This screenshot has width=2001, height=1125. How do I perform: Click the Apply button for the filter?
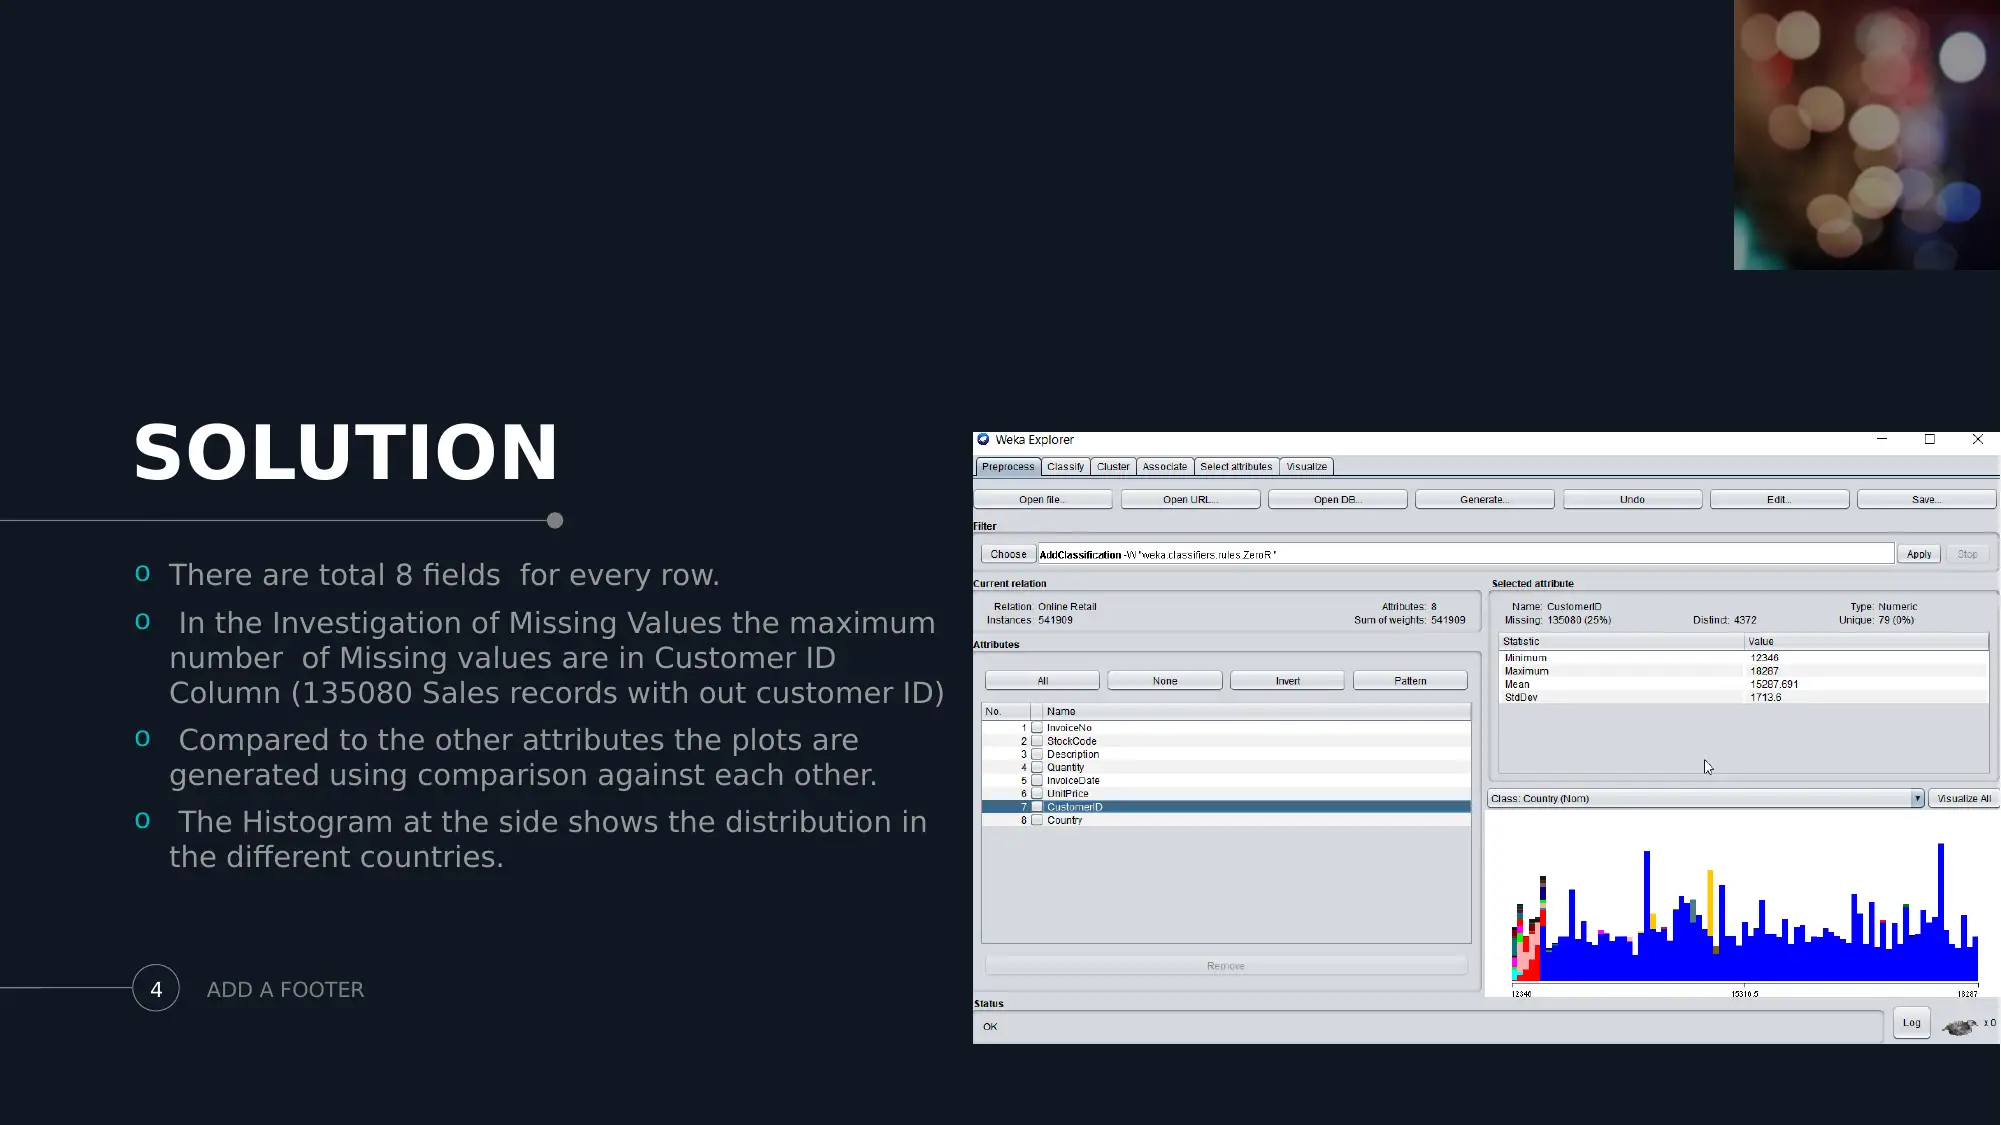point(1917,554)
